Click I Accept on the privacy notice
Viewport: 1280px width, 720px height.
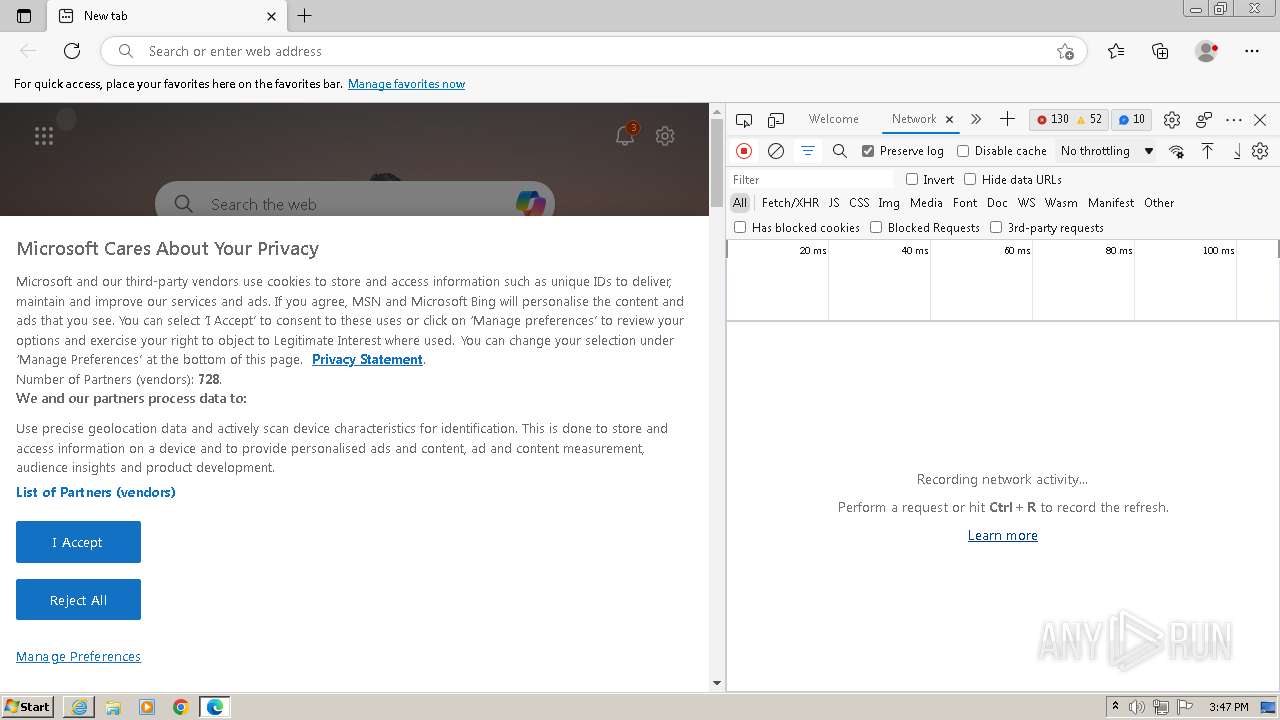[78, 542]
